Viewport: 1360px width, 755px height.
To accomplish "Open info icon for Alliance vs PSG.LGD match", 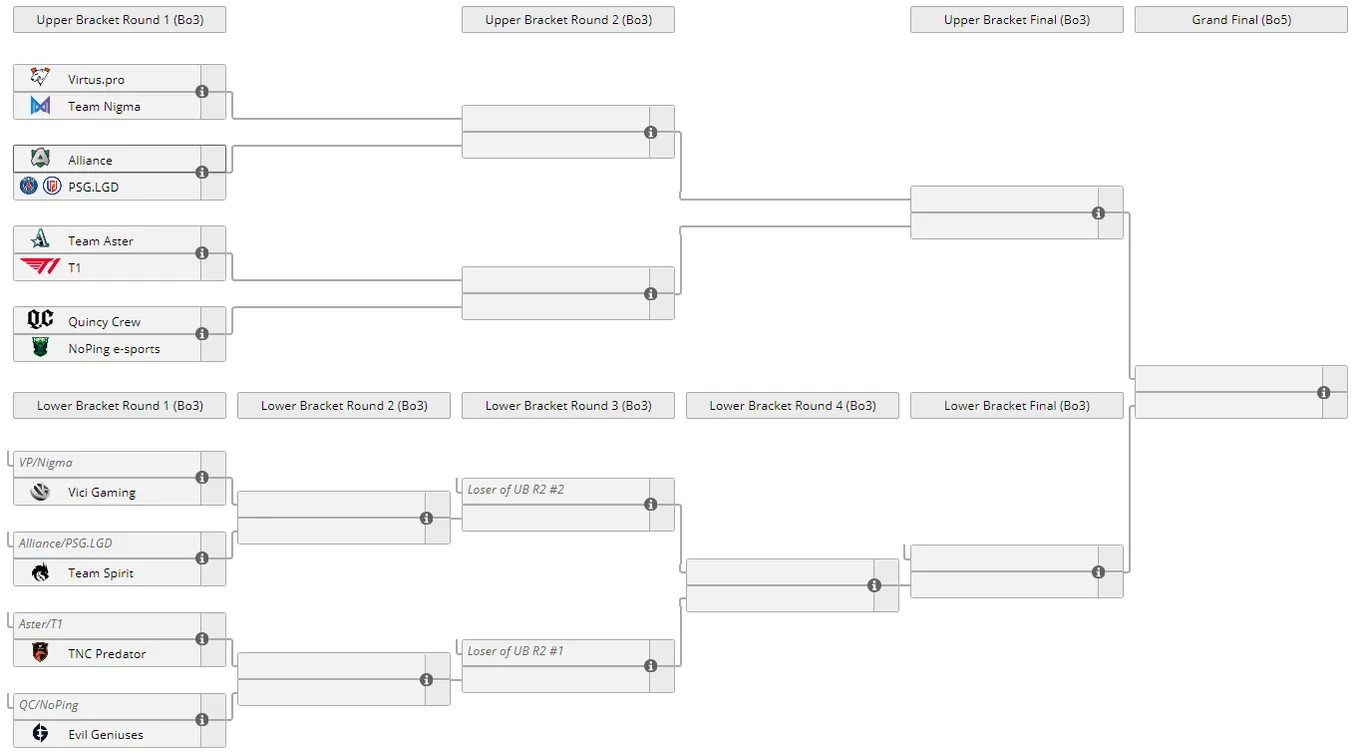I will point(202,172).
